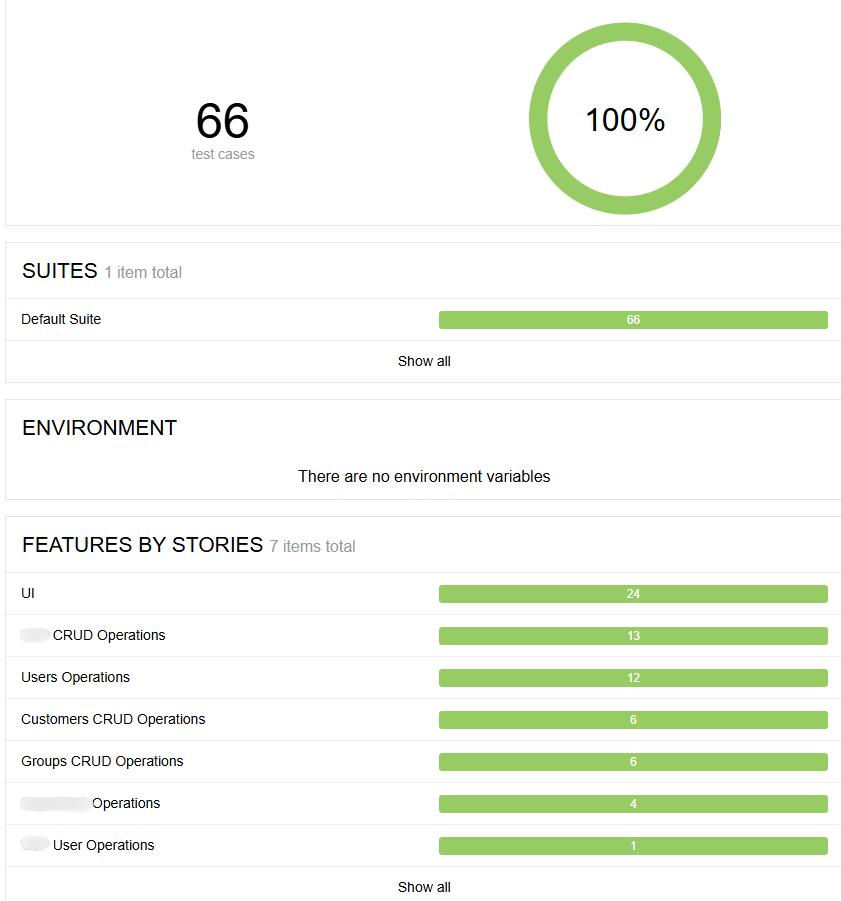
Task: Open the Customers CRUD Operations feature
Action: pyautogui.click(x=113, y=719)
